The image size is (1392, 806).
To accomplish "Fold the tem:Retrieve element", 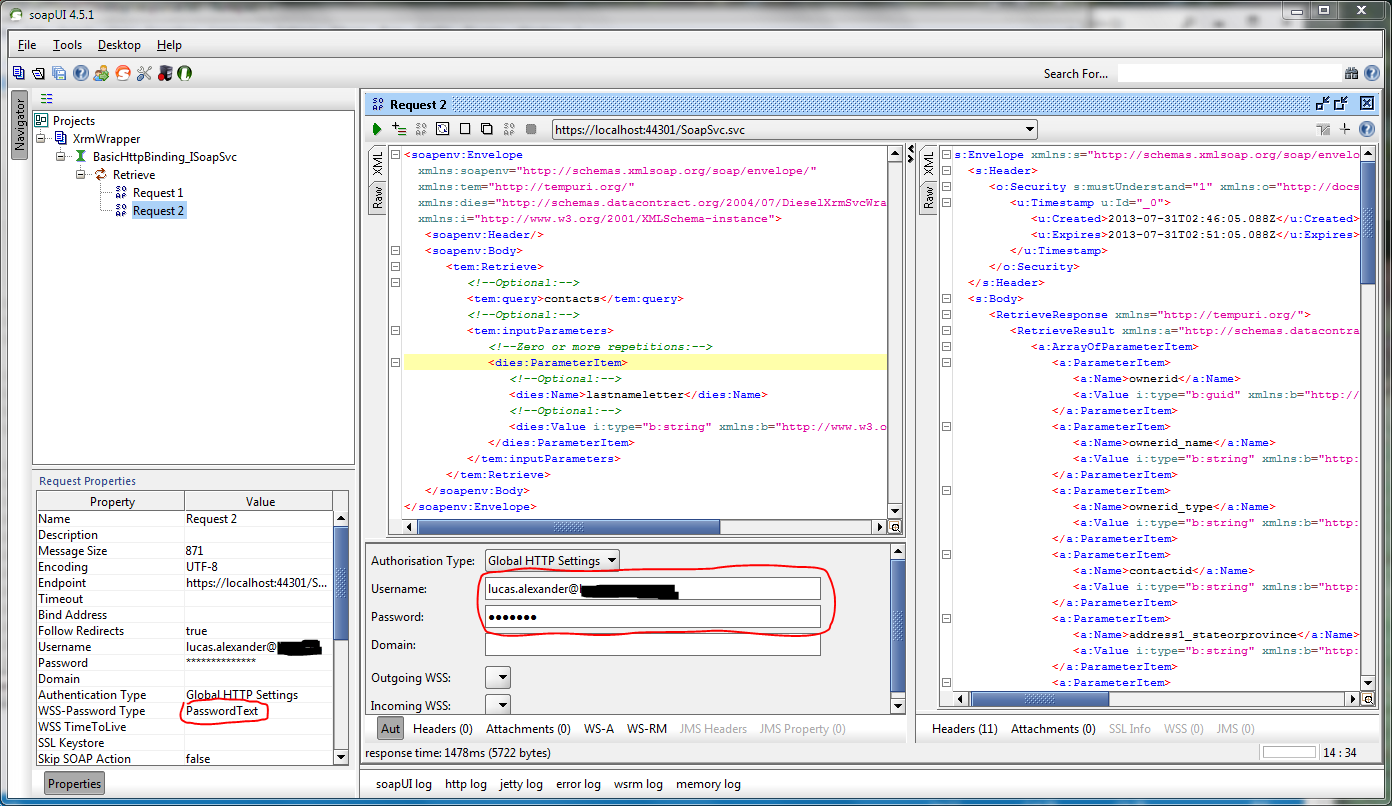I will 396,267.
